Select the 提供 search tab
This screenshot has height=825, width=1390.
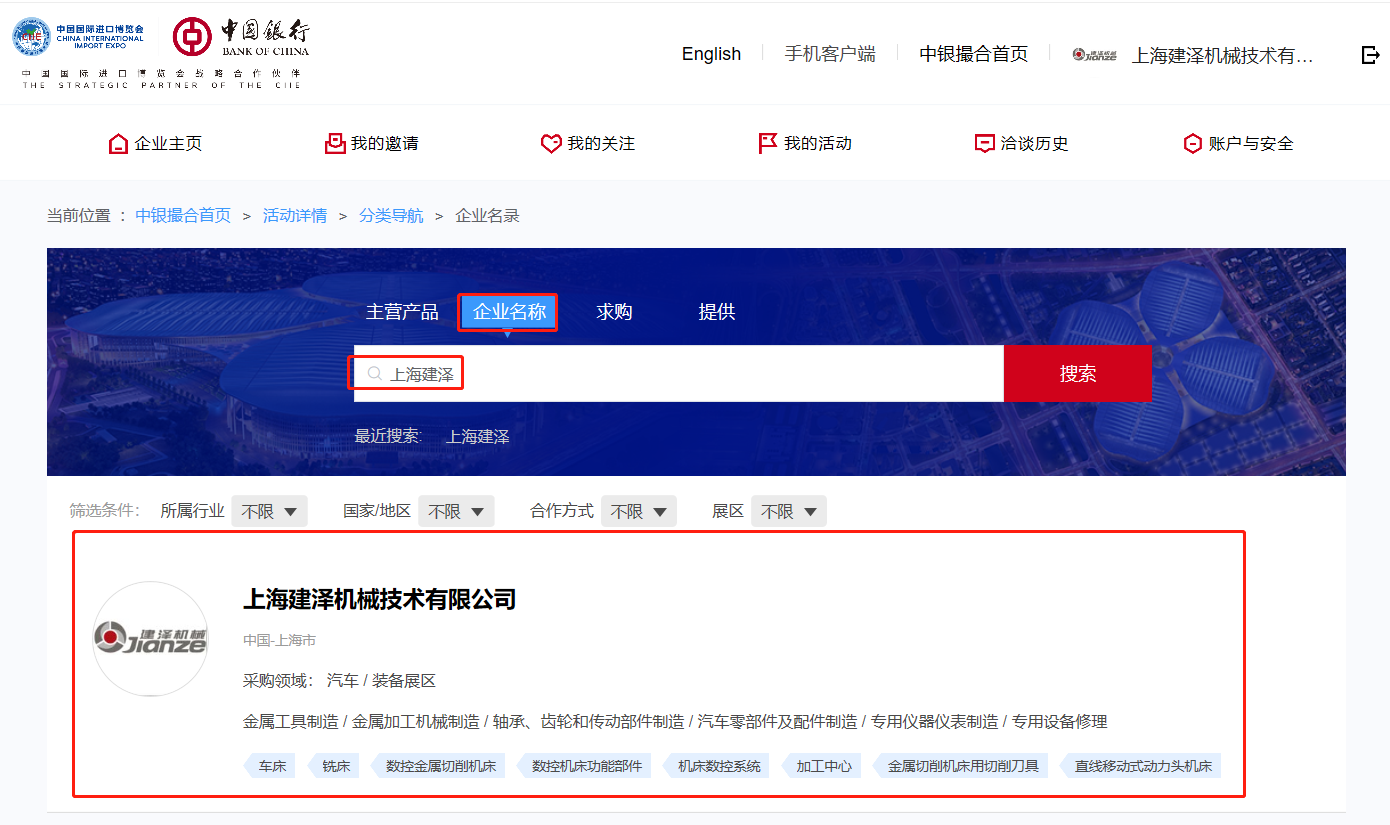click(717, 312)
